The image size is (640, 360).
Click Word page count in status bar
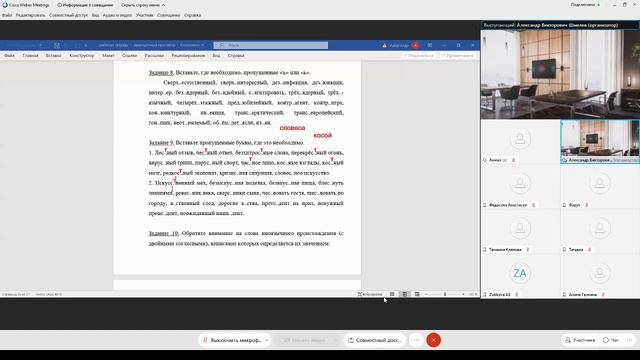click(x=16, y=294)
